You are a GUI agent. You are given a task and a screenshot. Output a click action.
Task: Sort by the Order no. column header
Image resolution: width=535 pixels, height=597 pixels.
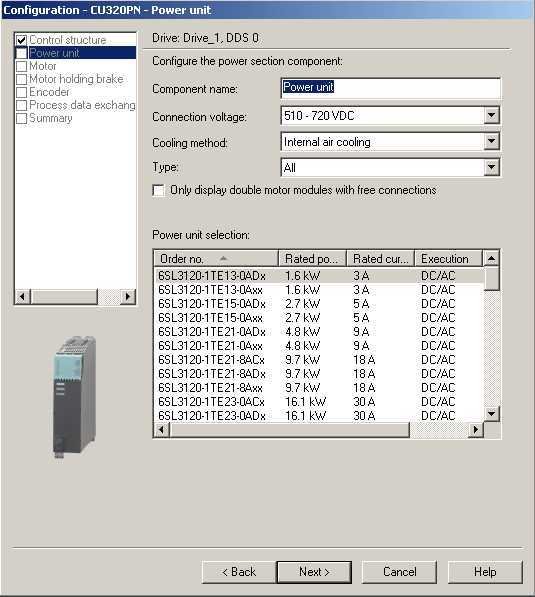pyautogui.click(x=216, y=259)
